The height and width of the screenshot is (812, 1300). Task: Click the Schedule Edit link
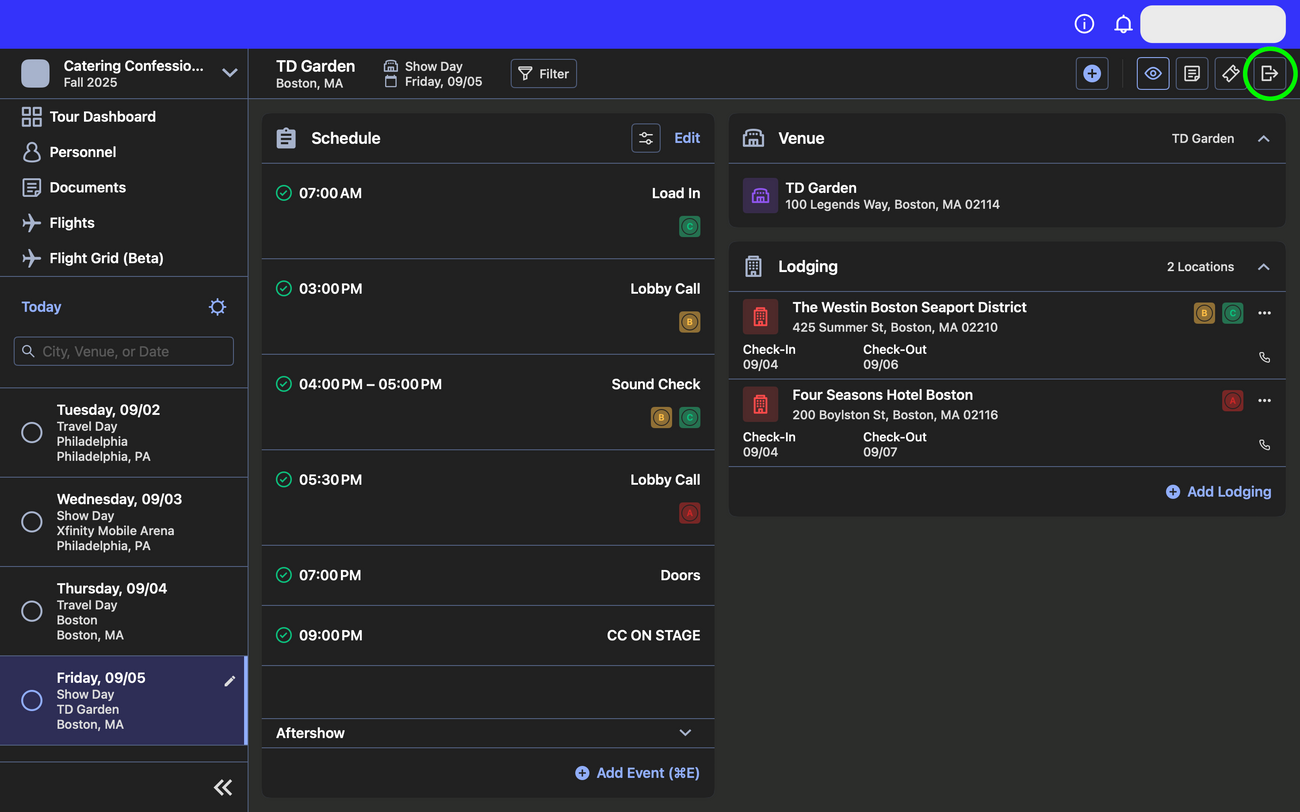click(687, 138)
